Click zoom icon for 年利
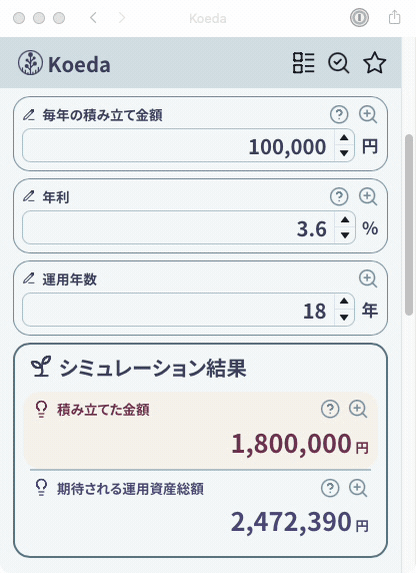 367,197
